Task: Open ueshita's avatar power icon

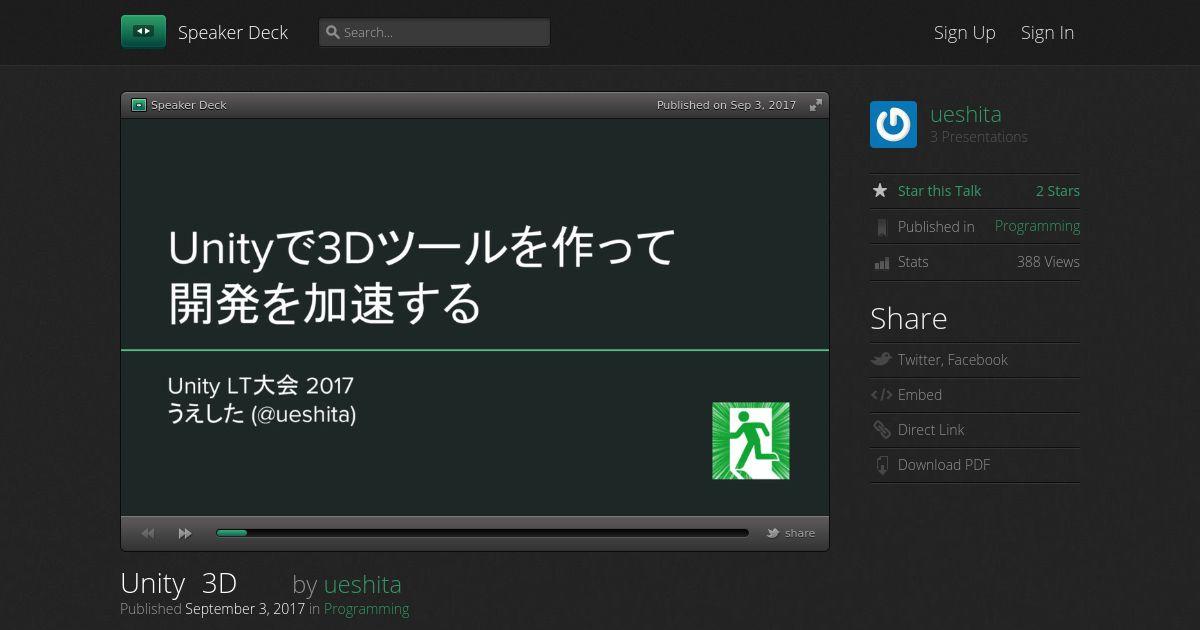Action: [893, 125]
